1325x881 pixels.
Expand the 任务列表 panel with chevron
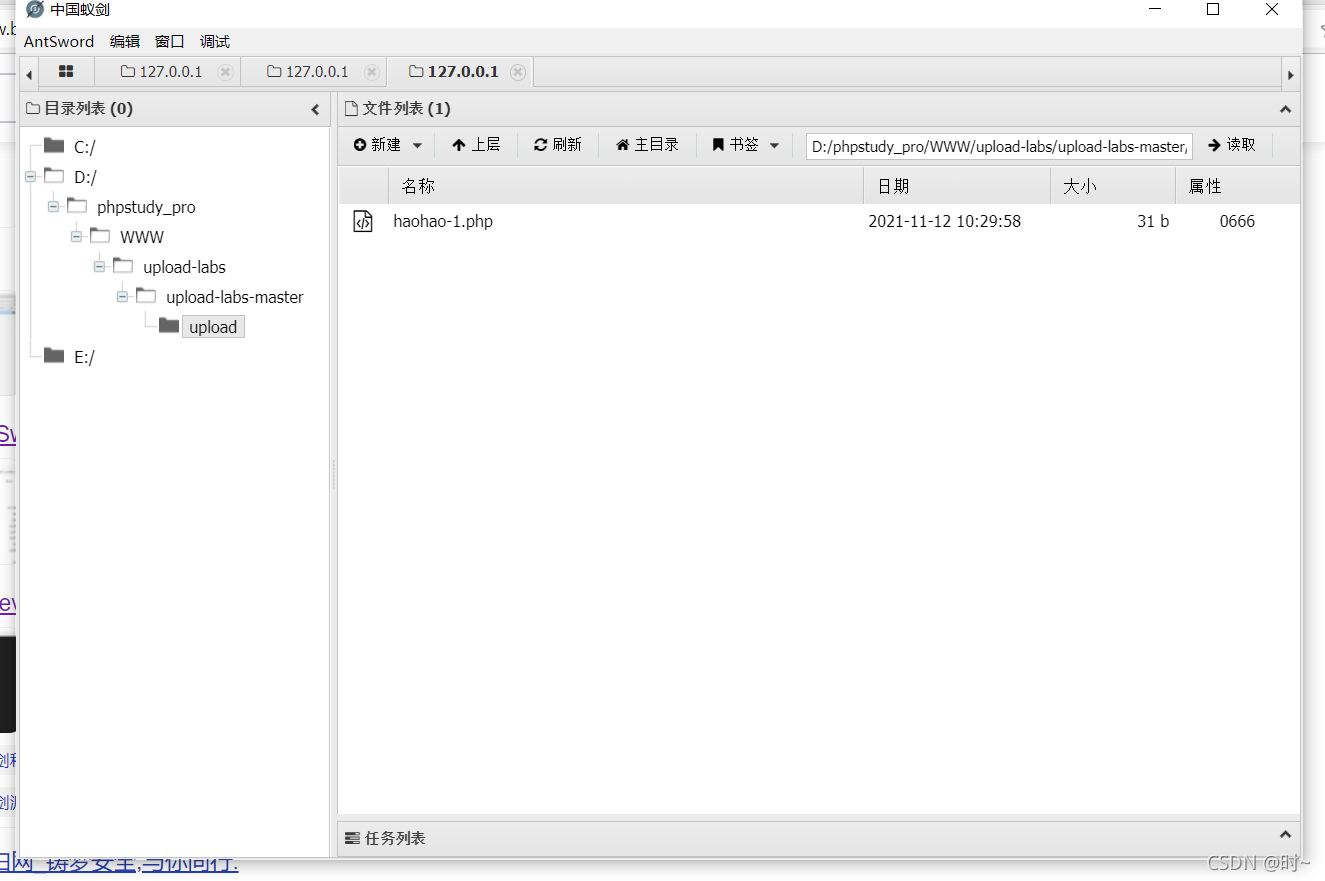tap(1285, 835)
